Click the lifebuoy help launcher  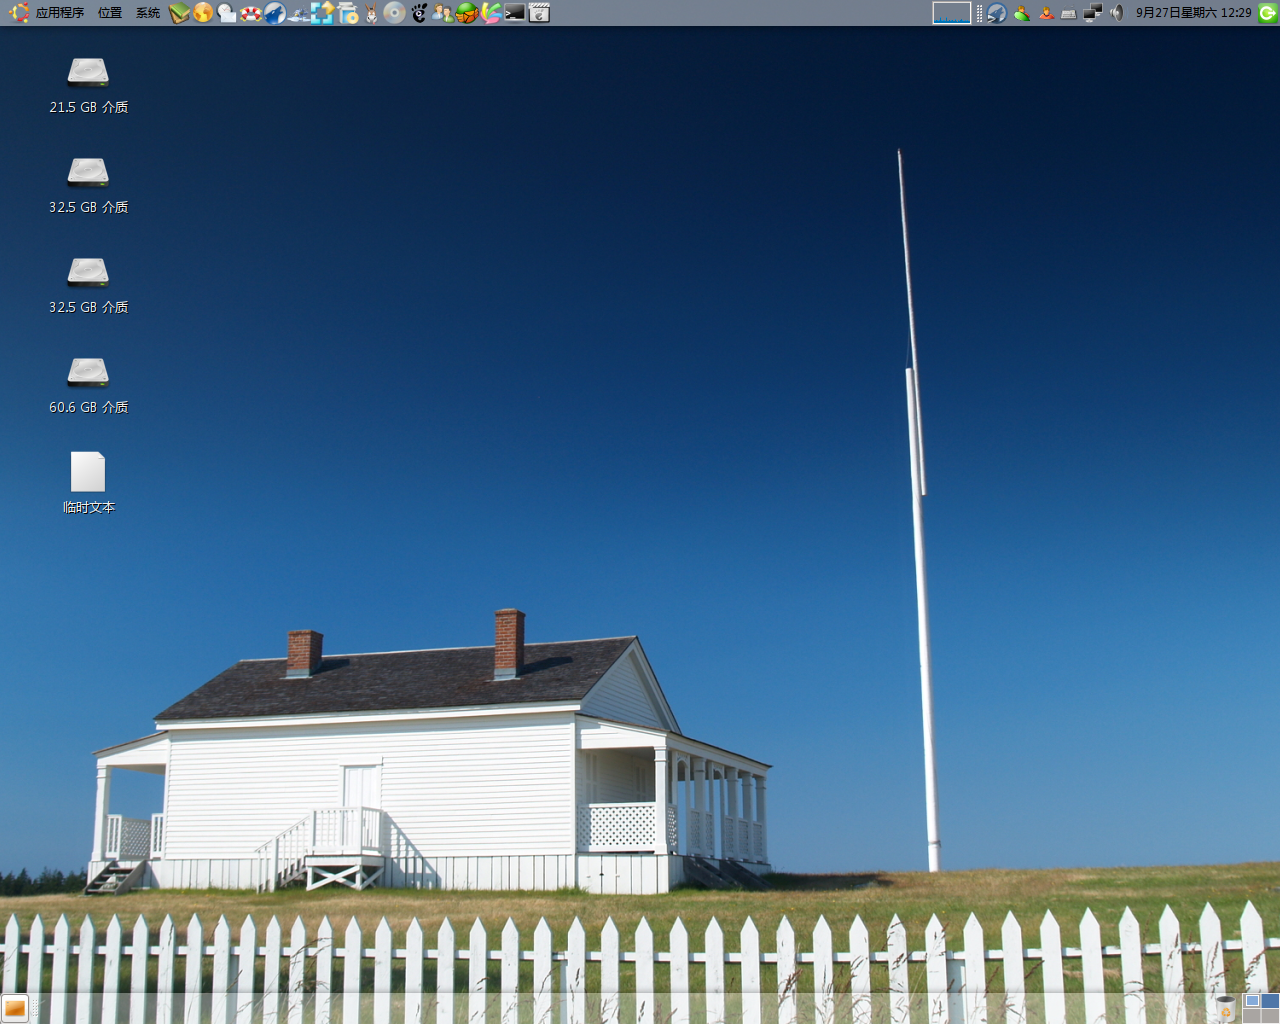tap(251, 13)
